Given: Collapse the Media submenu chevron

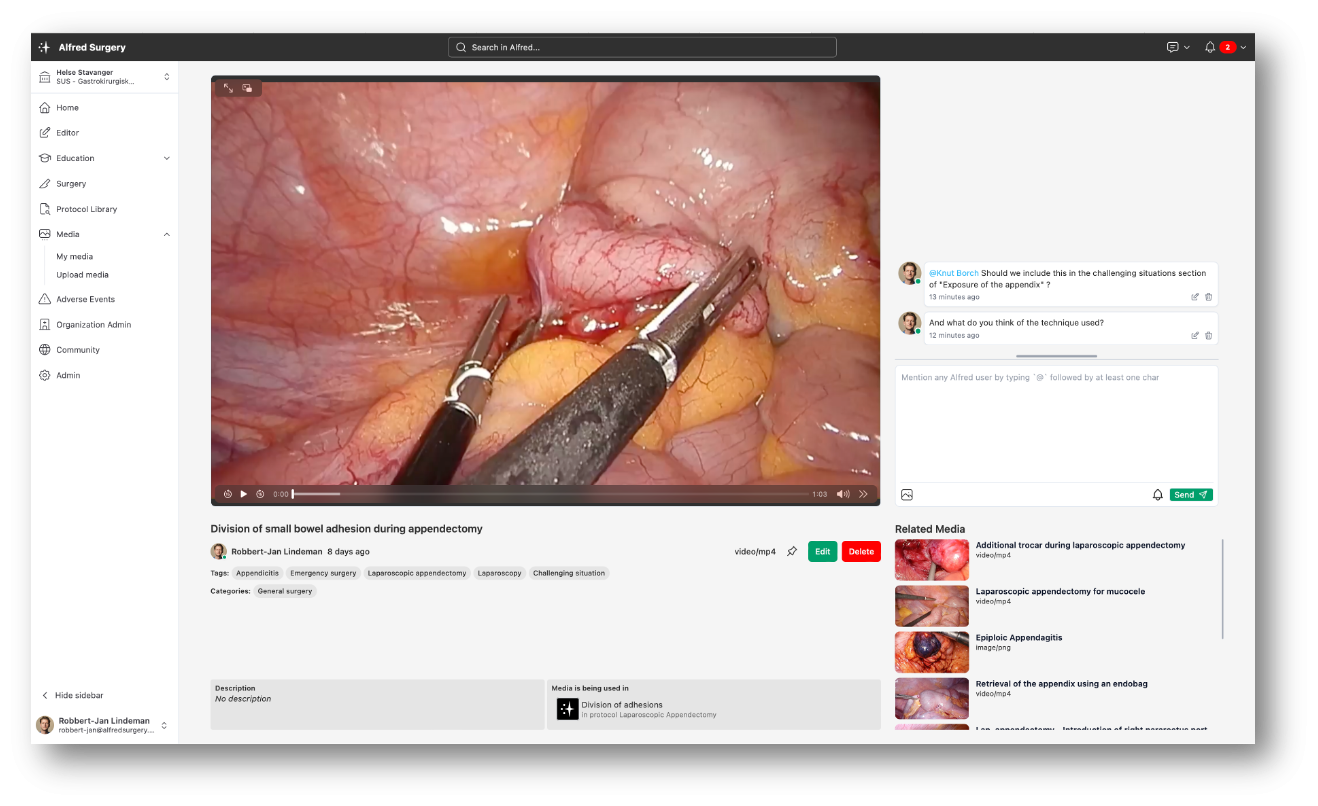Looking at the screenshot, I should [x=167, y=234].
